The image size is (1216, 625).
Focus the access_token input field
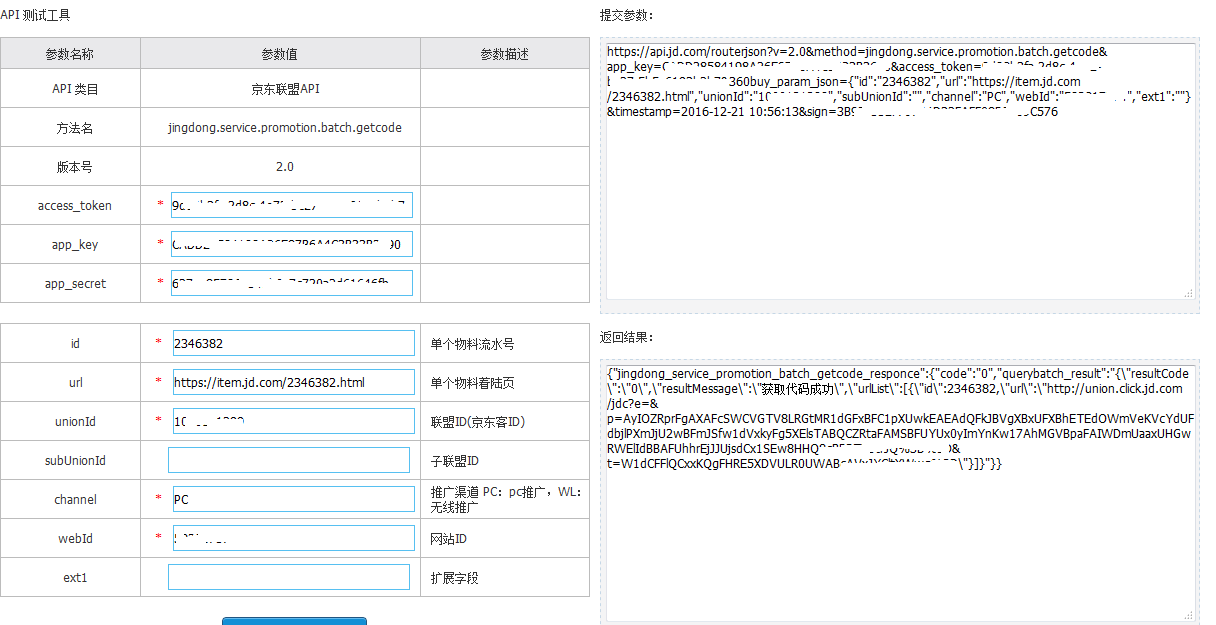pyautogui.click(x=291, y=206)
